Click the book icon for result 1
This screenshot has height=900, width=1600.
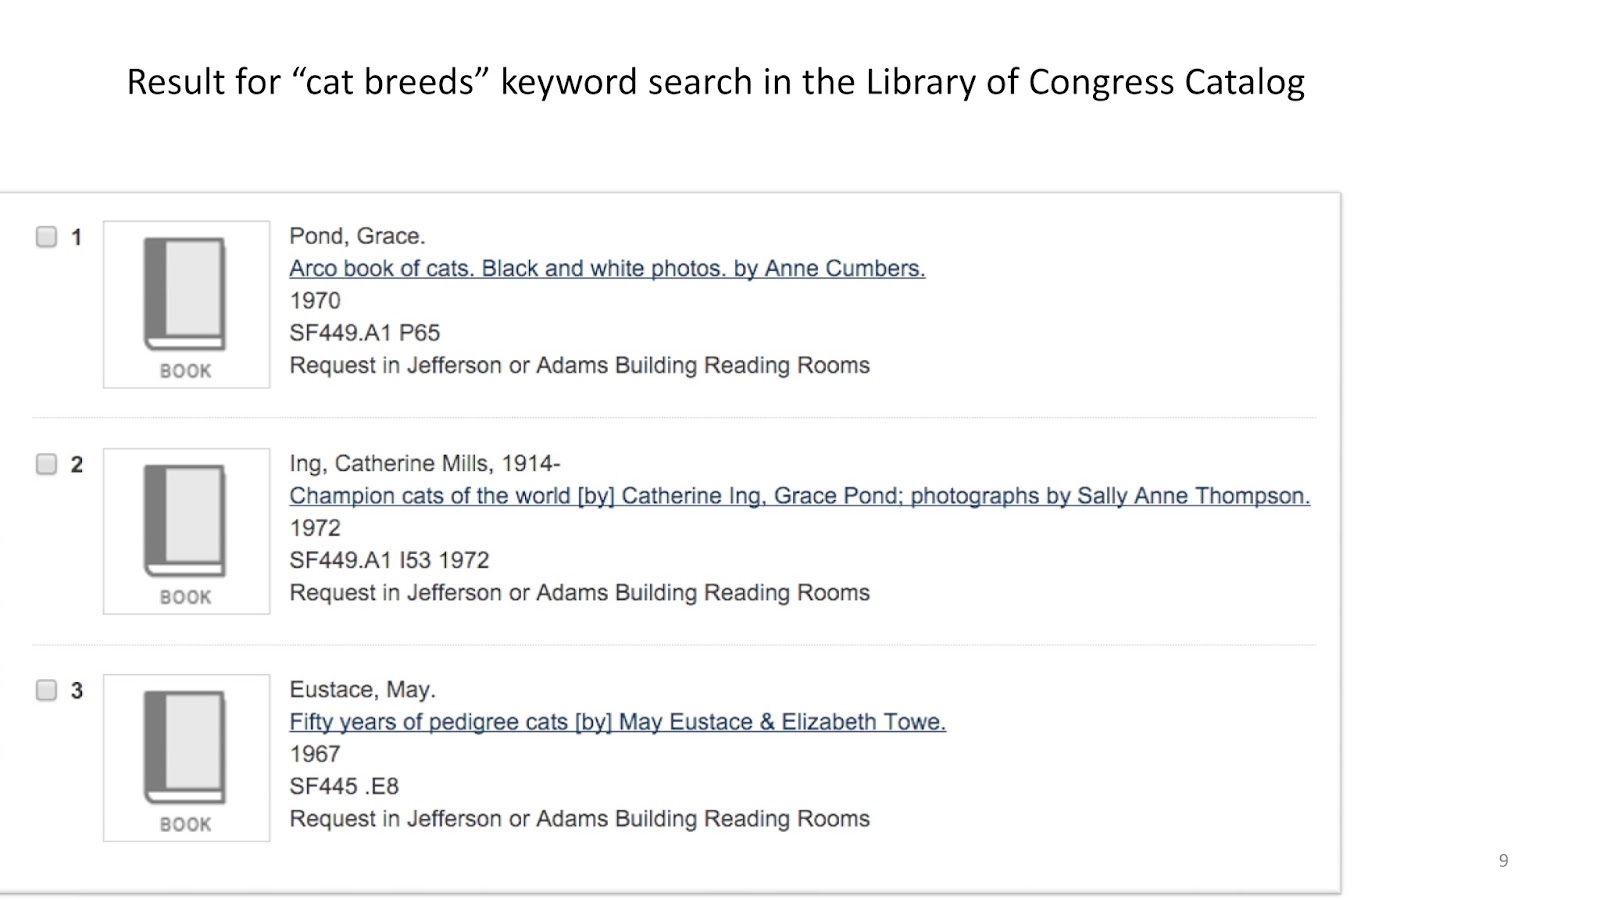click(x=186, y=304)
